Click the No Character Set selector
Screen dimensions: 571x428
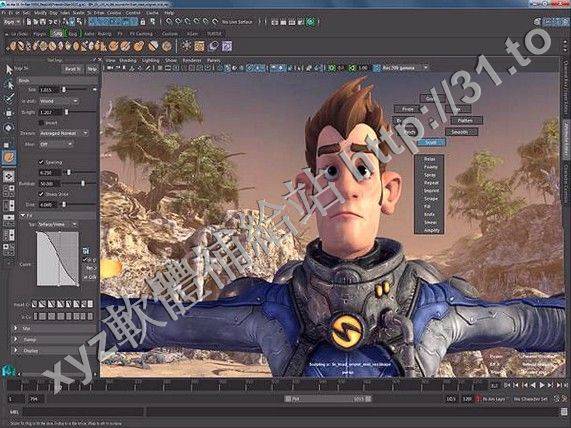click(x=530, y=399)
